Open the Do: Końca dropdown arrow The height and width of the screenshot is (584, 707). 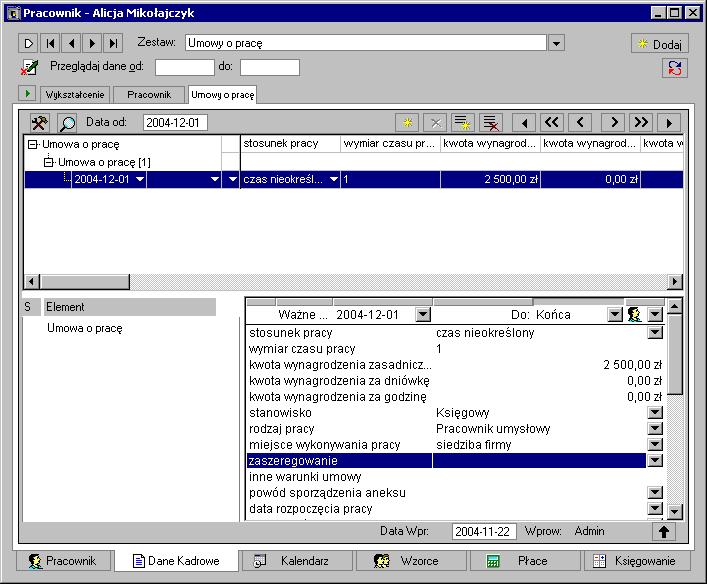pyautogui.click(x=615, y=314)
